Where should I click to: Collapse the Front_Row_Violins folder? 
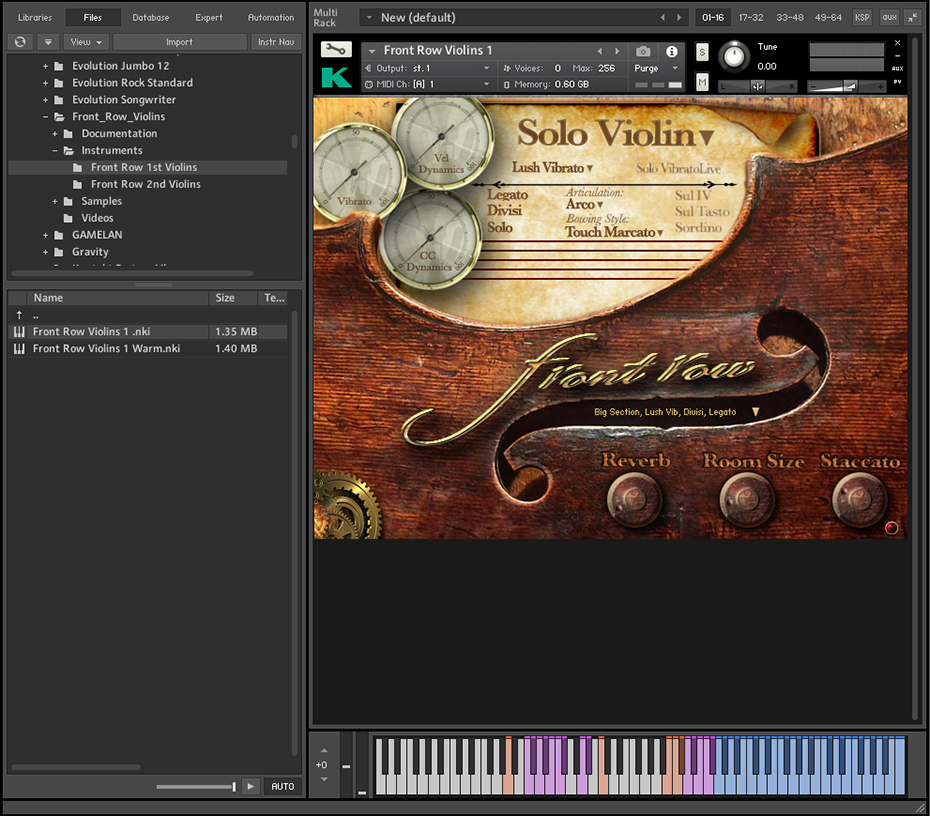tap(45, 117)
